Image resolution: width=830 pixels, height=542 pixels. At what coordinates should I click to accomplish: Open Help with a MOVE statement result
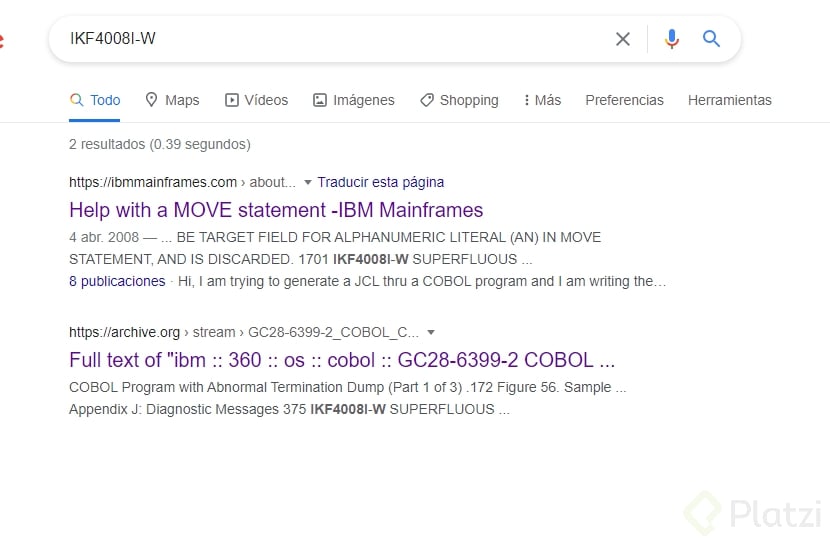[x=276, y=210]
